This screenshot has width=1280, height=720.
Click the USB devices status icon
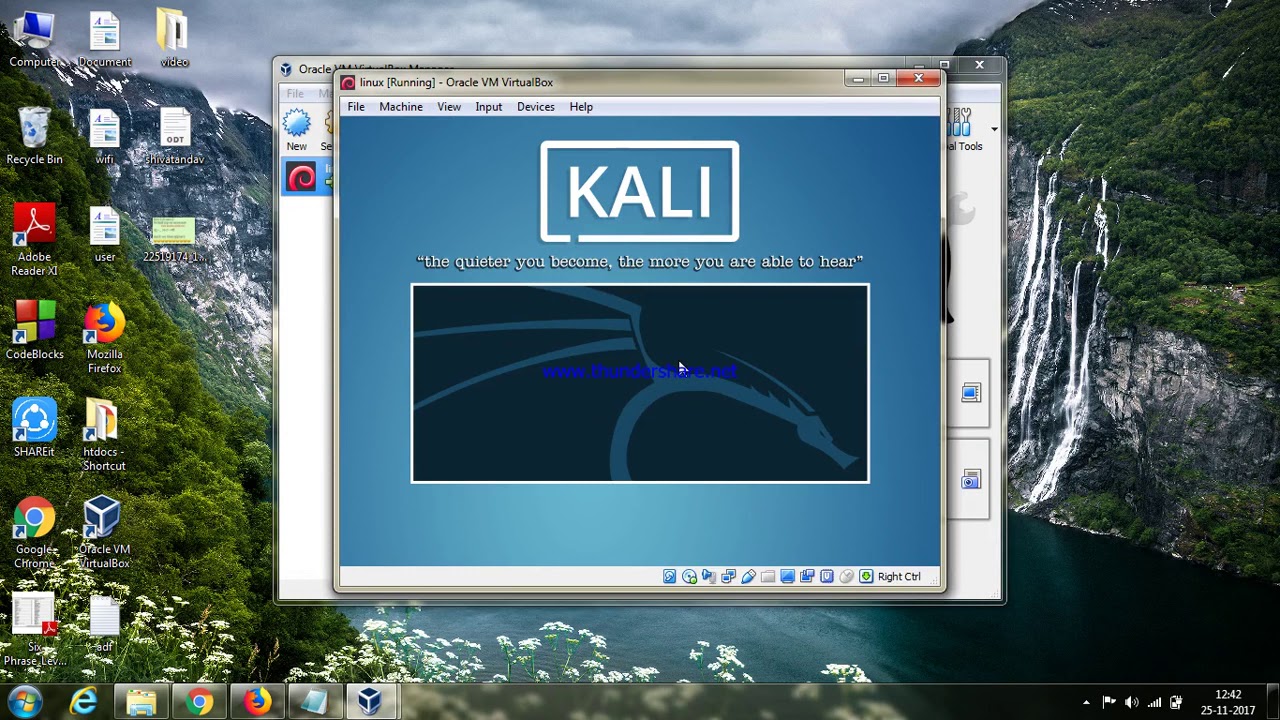pyautogui.click(x=748, y=576)
